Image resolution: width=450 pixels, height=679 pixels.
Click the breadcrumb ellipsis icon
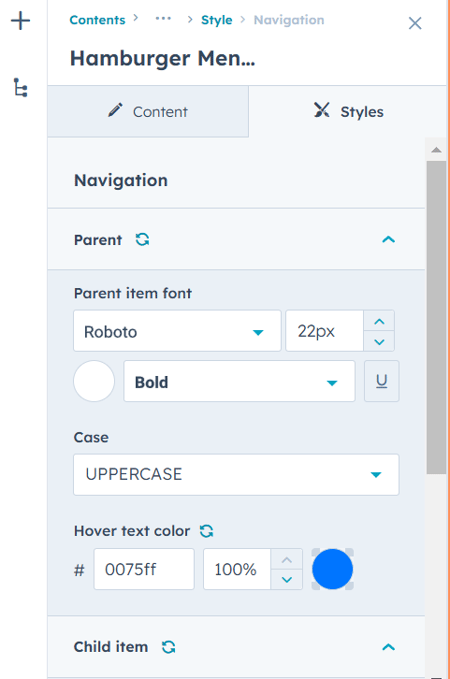pyautogui.click(x=163, y=19)
